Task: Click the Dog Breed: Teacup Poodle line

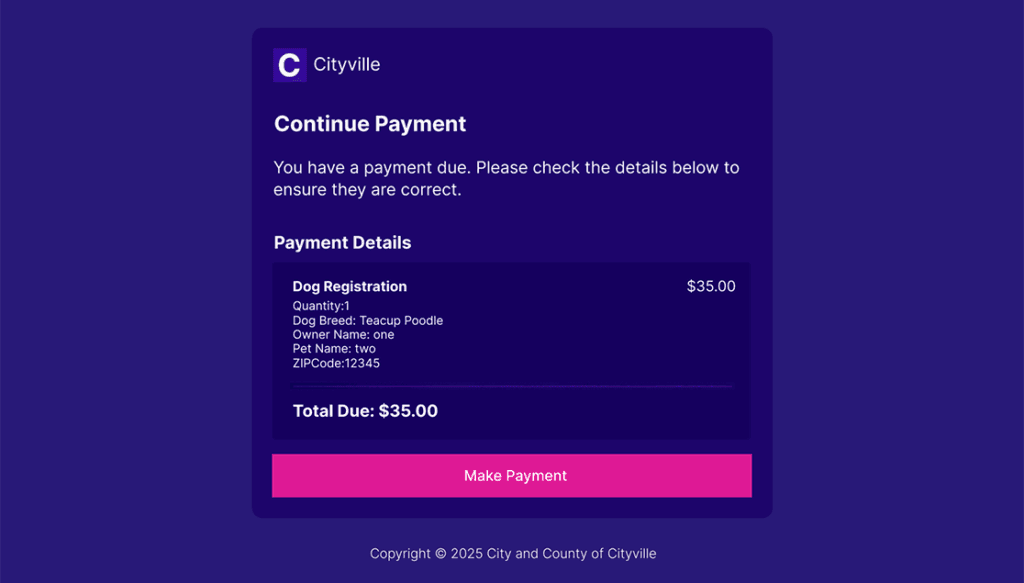Action: pyautogui.click(x=367, y=321)
